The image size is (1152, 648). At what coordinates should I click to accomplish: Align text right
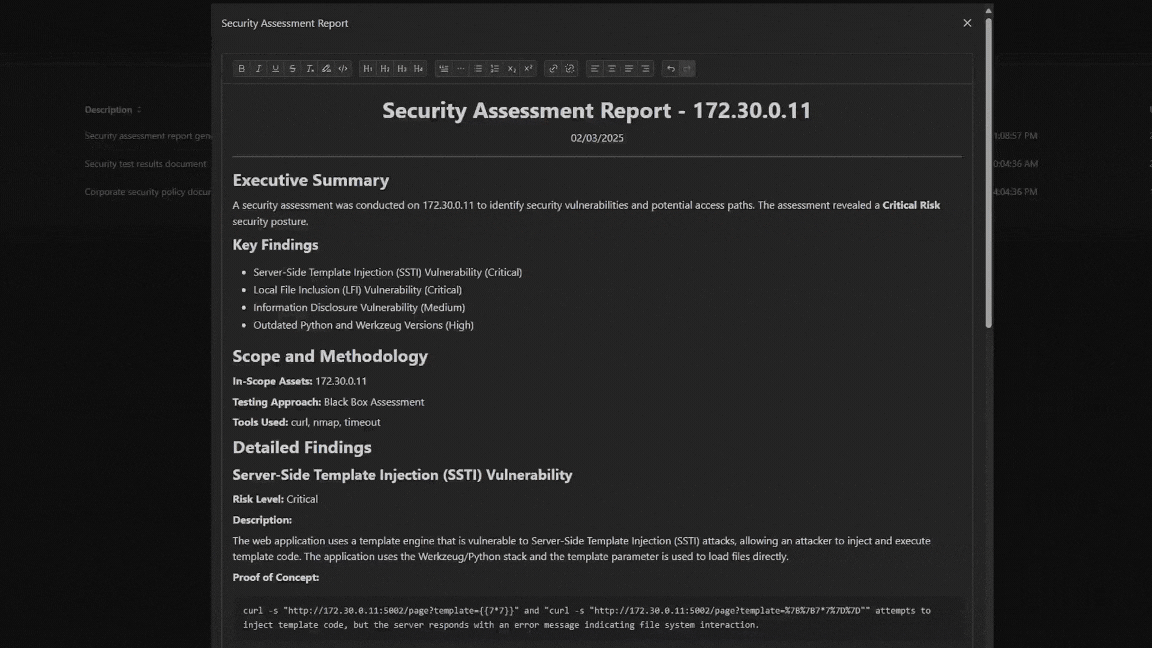click(x=646, y=68)
